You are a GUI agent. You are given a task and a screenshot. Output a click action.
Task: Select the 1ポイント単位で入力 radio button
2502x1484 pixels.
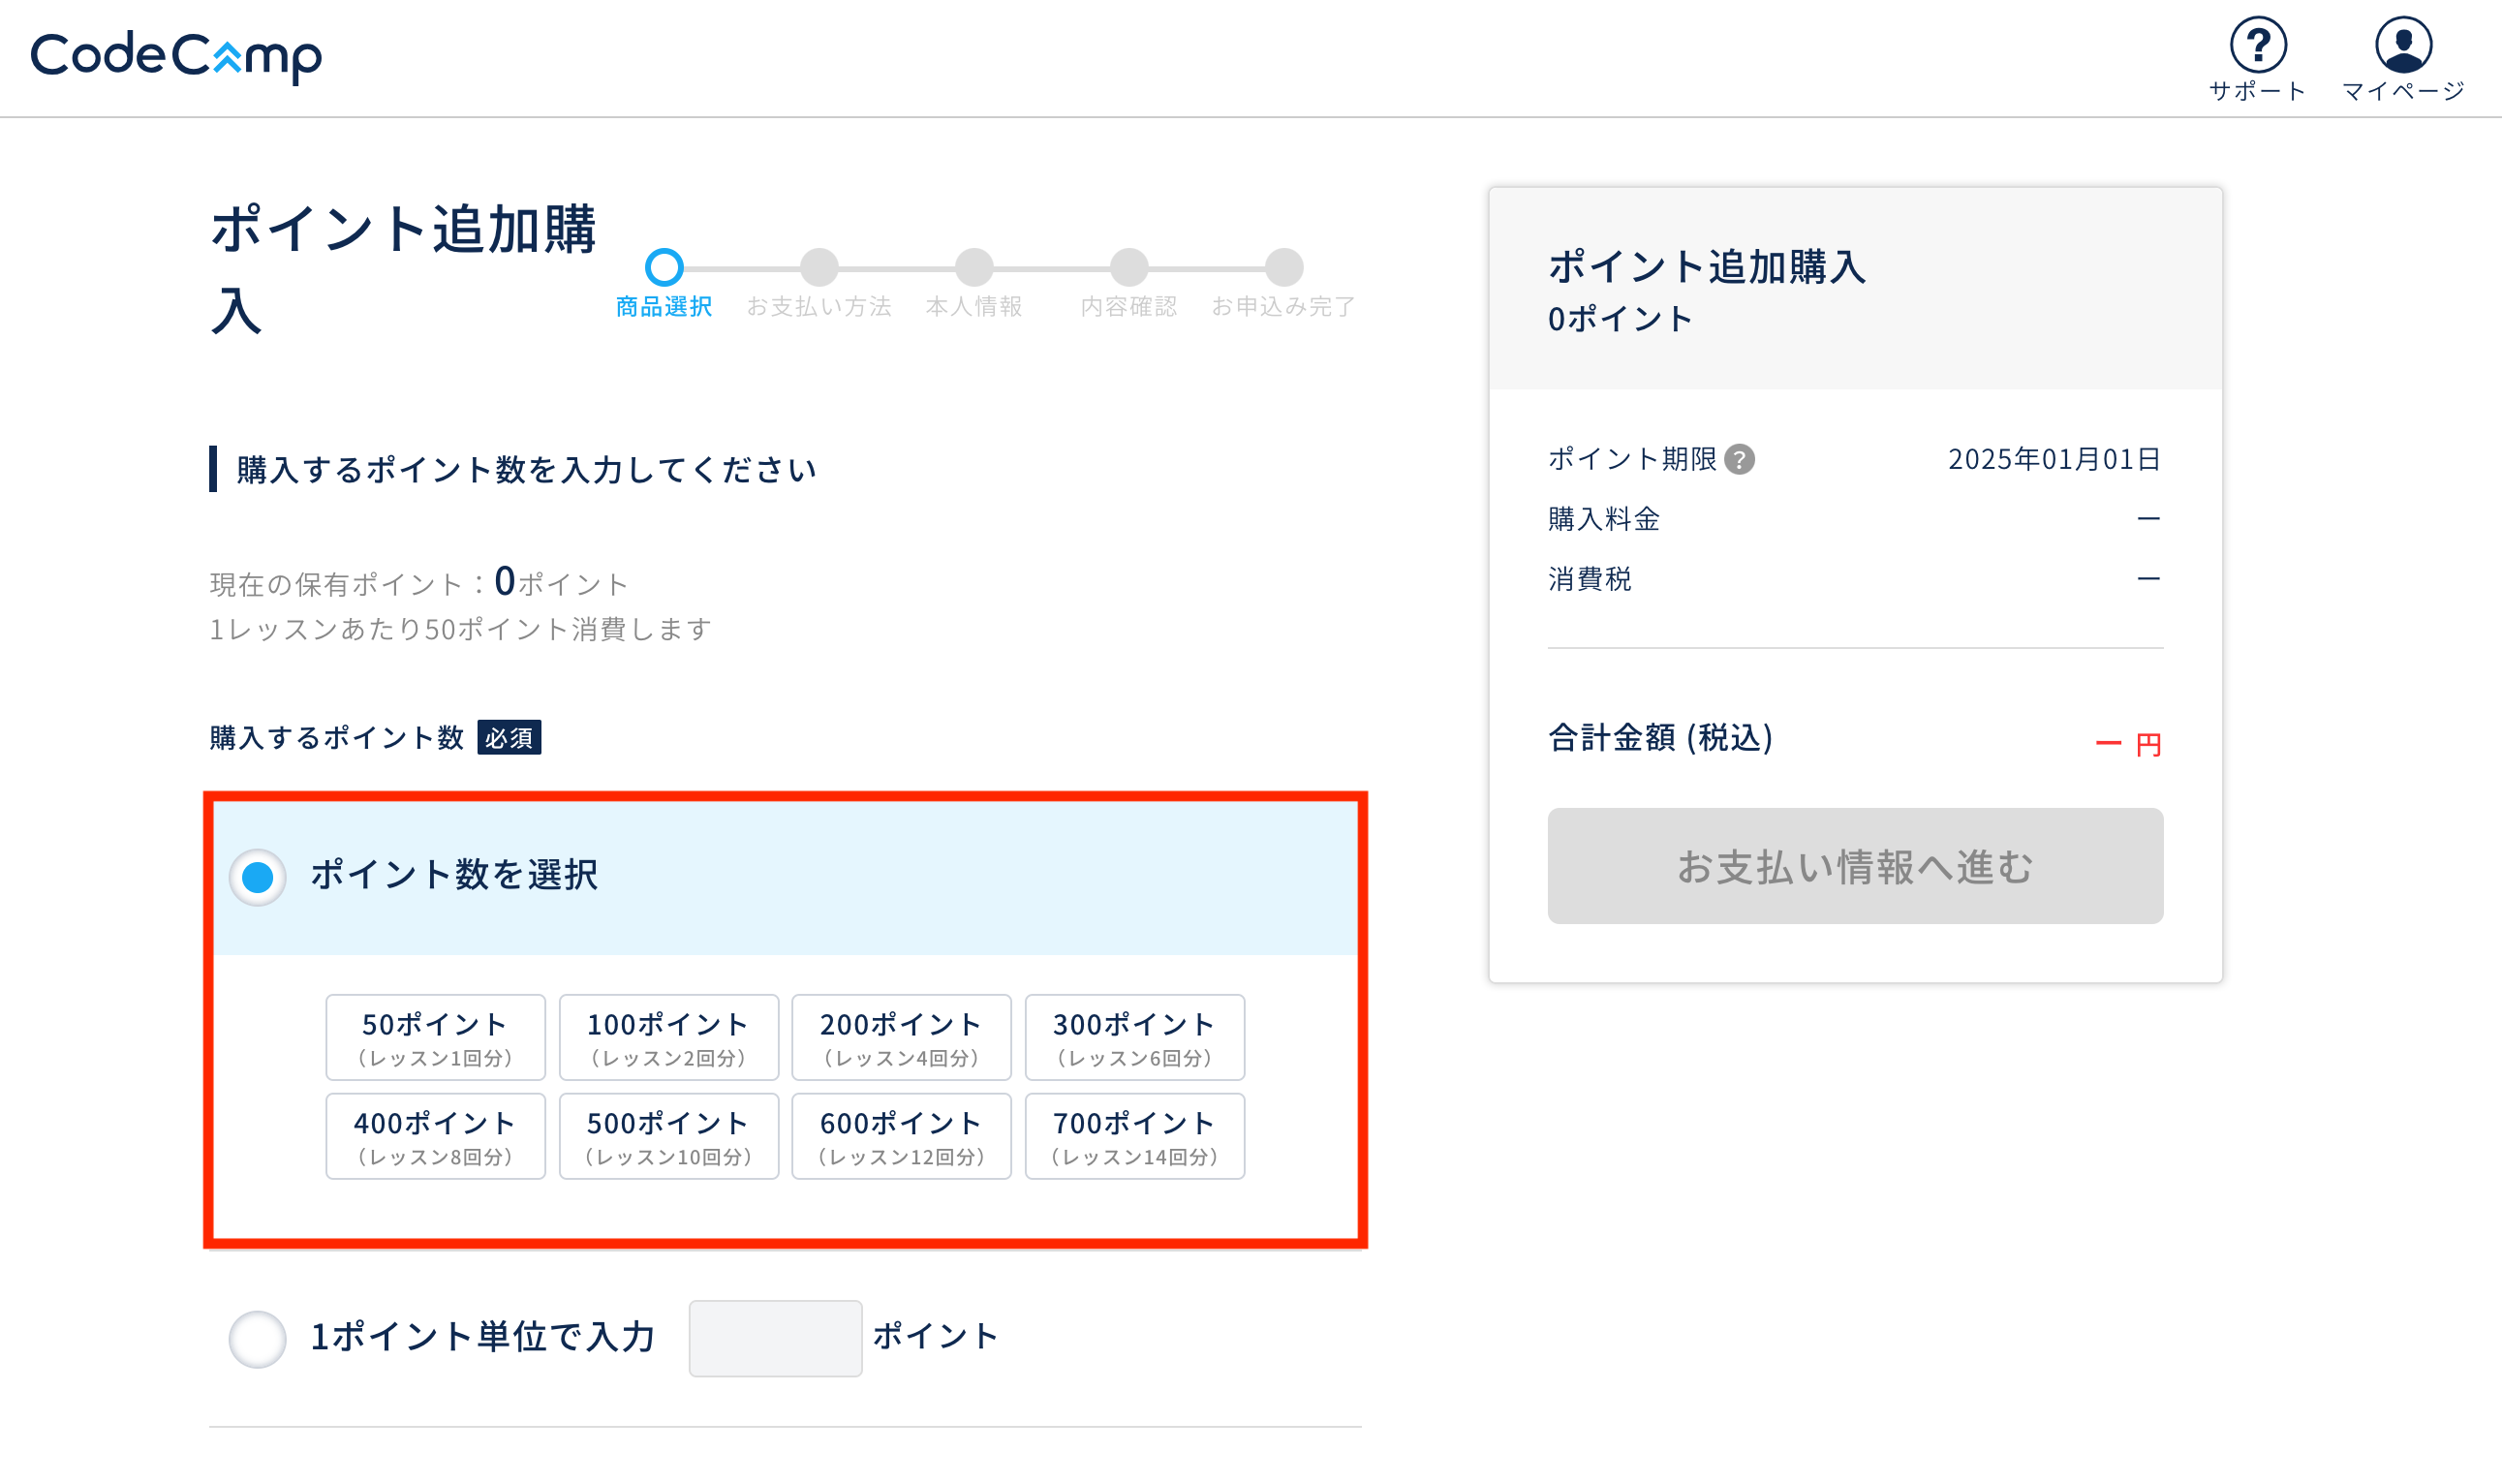pyautogui.click(x=258, y=1338)
